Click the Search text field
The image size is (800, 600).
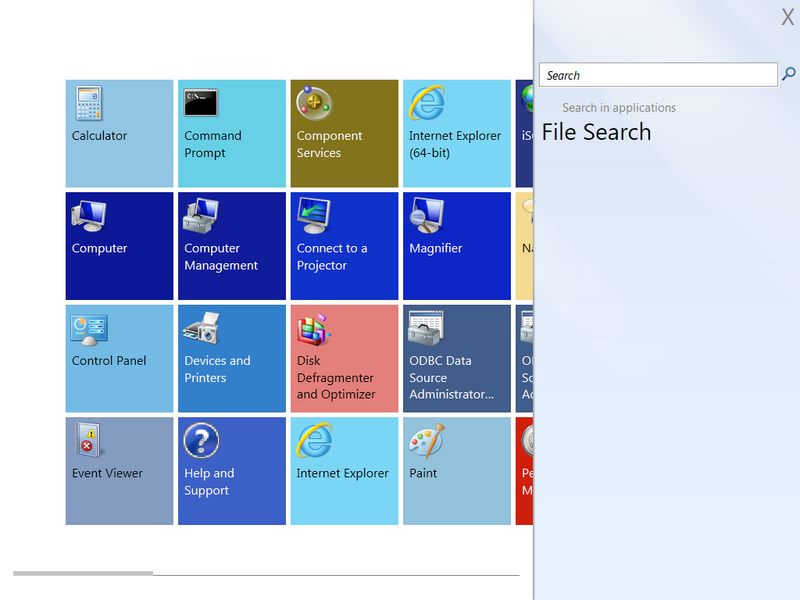click(658, 75)
